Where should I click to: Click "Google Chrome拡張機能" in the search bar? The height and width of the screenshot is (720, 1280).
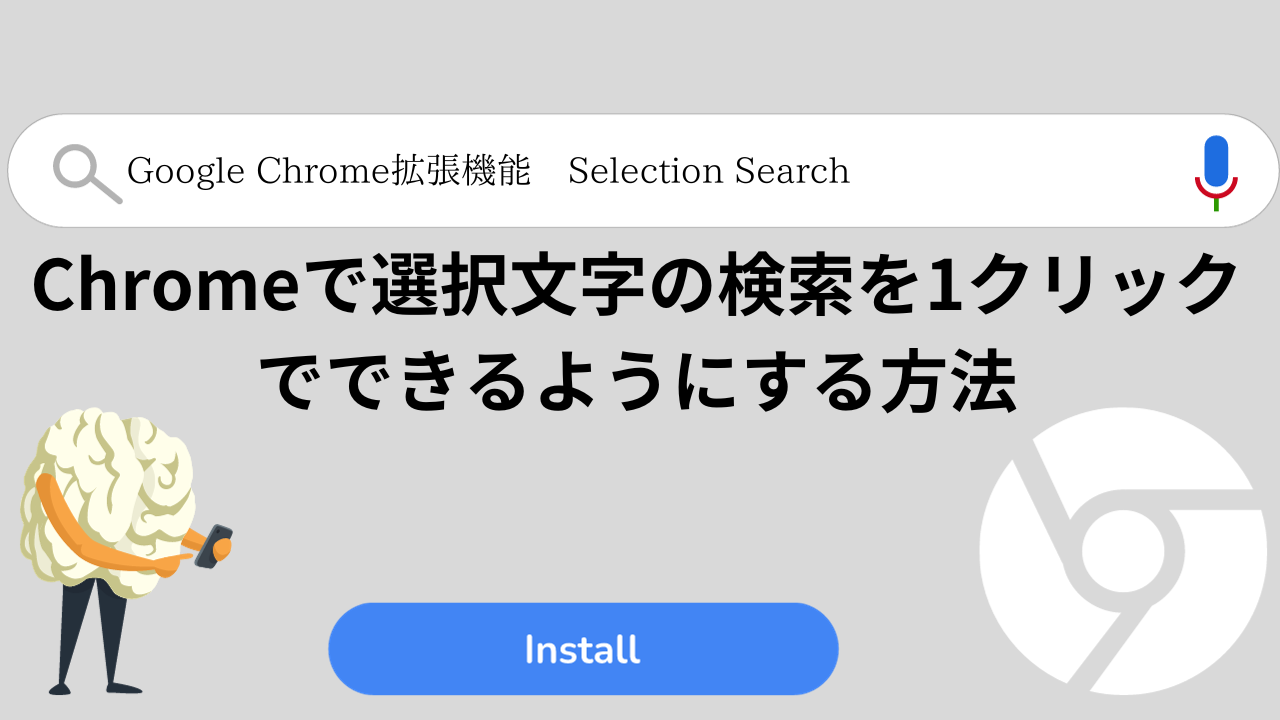tap(329, 171)
